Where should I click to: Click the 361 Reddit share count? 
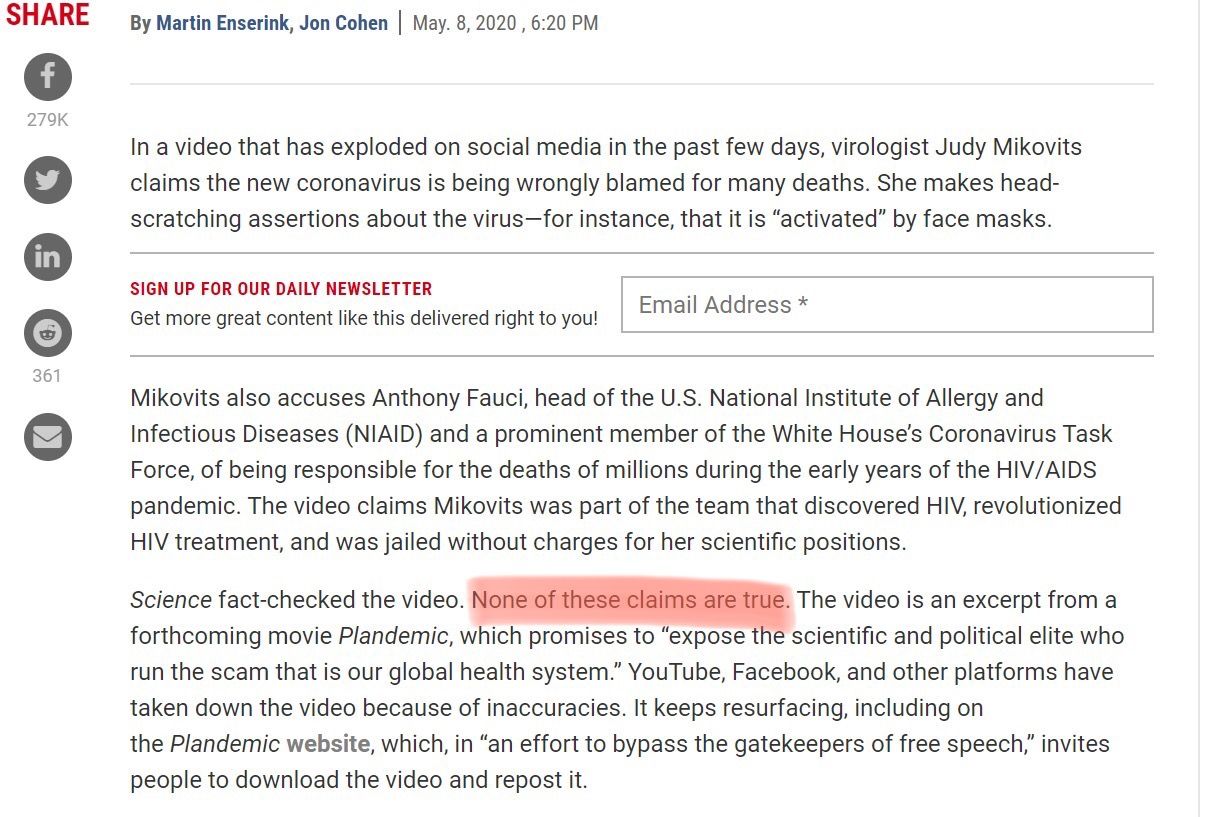tap(47, 376)
